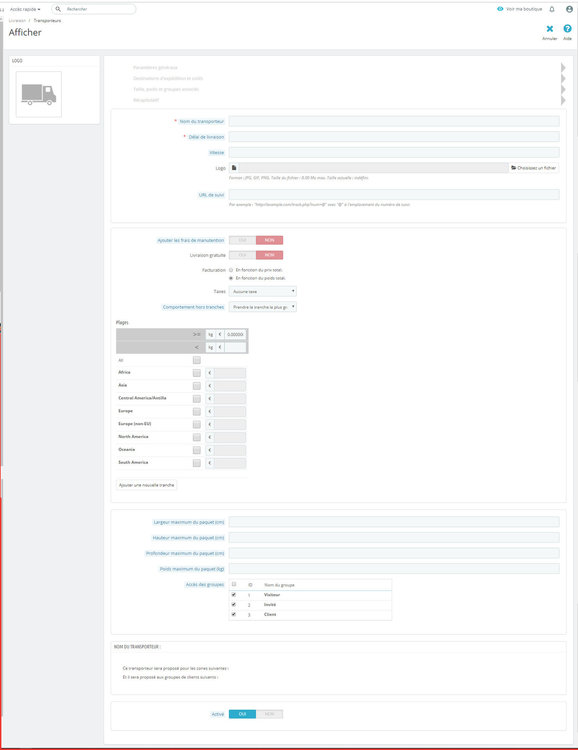Click the < range upper bound field

(x=235, y=347)
